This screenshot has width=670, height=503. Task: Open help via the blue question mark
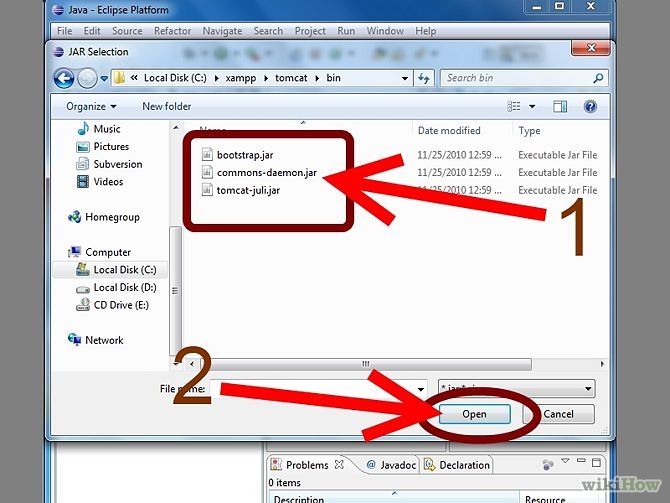pos(590,106)
